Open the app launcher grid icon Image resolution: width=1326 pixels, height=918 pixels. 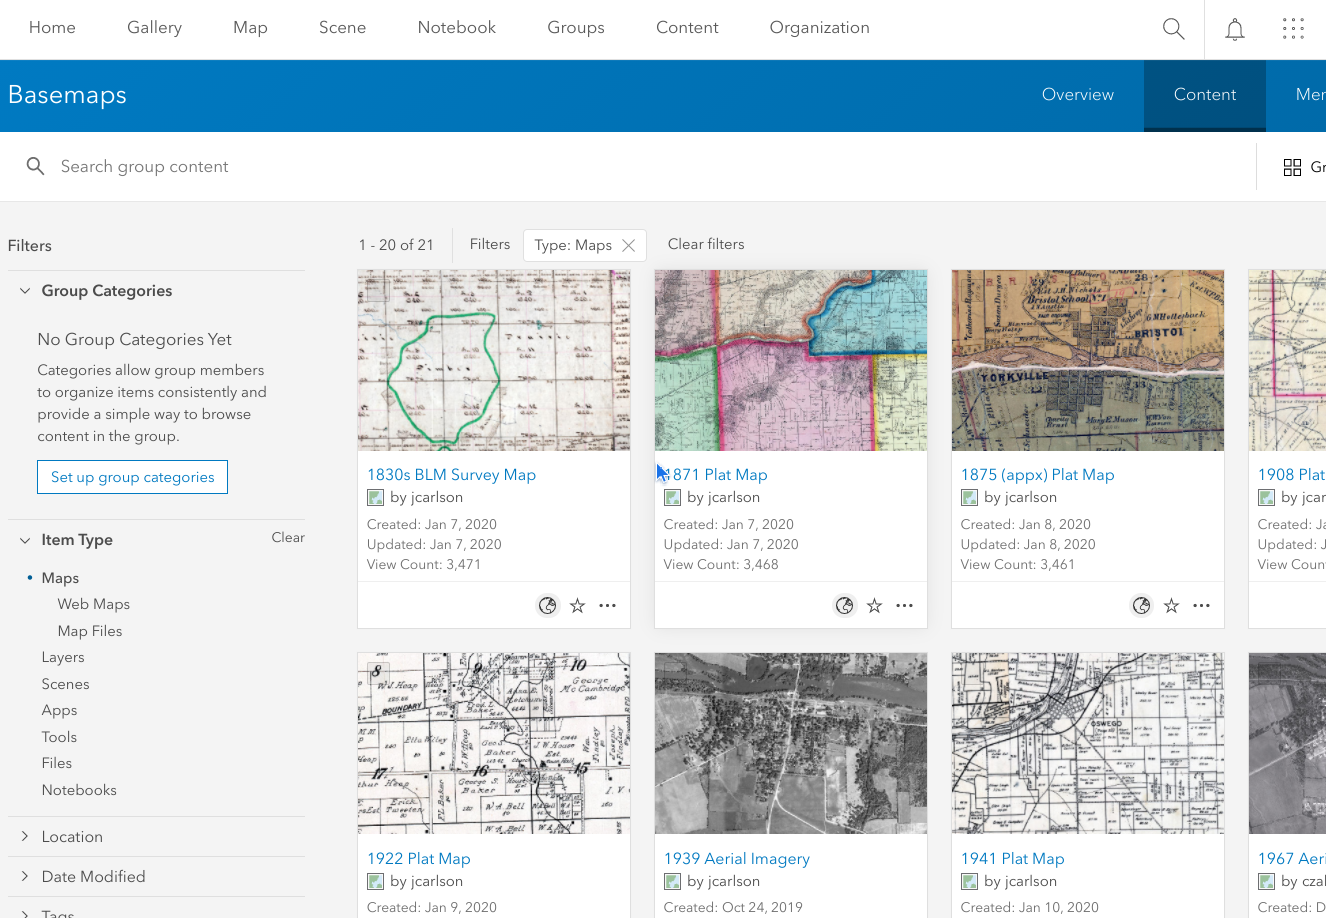point(1293,28)
